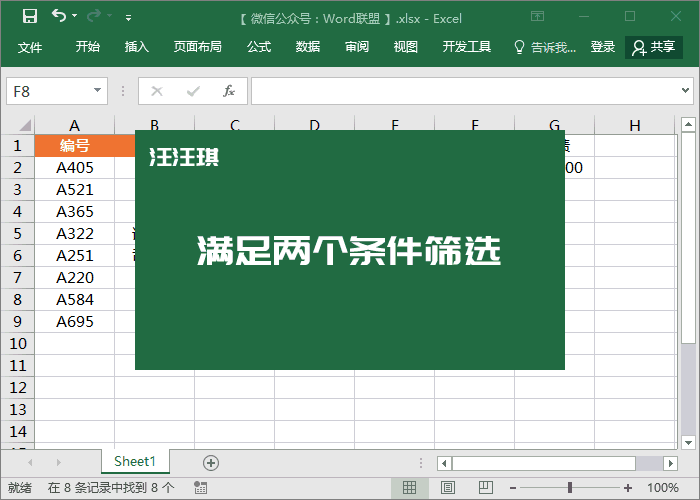This screenshot has width=700, height=500.
Task: Click the vertical scroll up arrow
Action: (688, 125)
